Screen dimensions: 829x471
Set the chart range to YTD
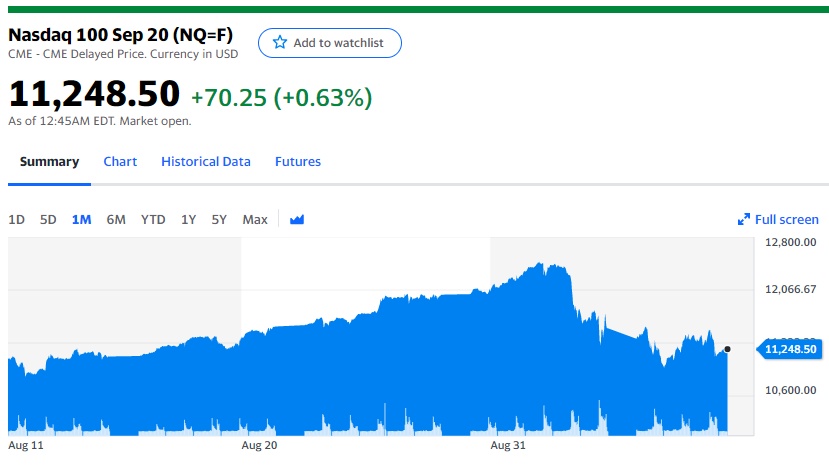pyautogui.click(x=153, y=219)
